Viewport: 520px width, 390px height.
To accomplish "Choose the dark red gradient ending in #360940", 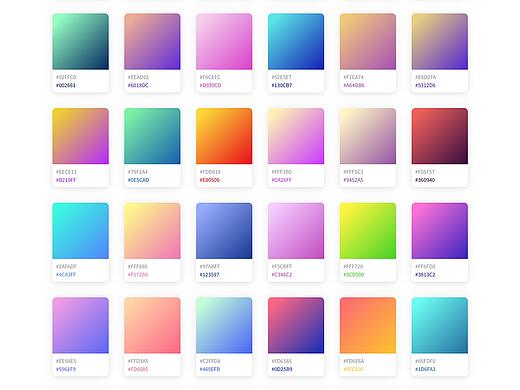I will 440,136.
